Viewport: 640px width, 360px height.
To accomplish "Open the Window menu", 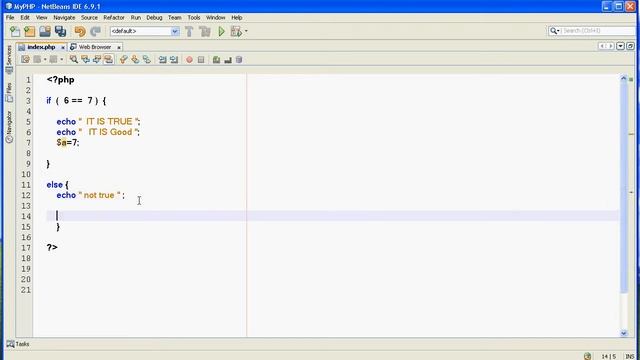I will 216,18.
